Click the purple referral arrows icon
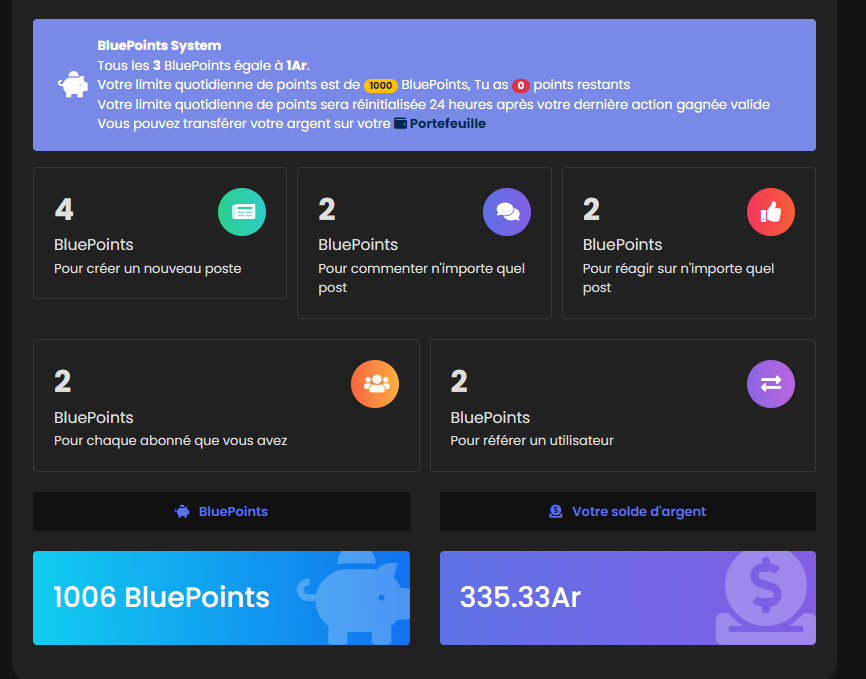The height and width of the screenshot is (679, 866). (771, 384)
